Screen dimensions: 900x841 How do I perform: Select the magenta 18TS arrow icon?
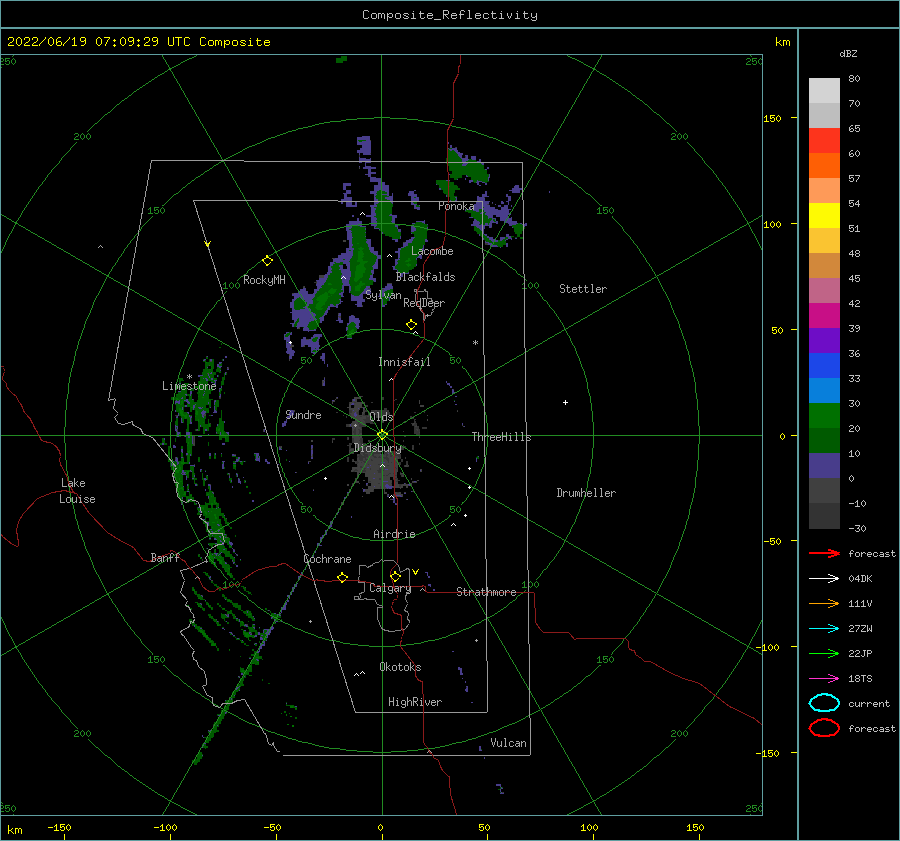click(x=824, y=679)
